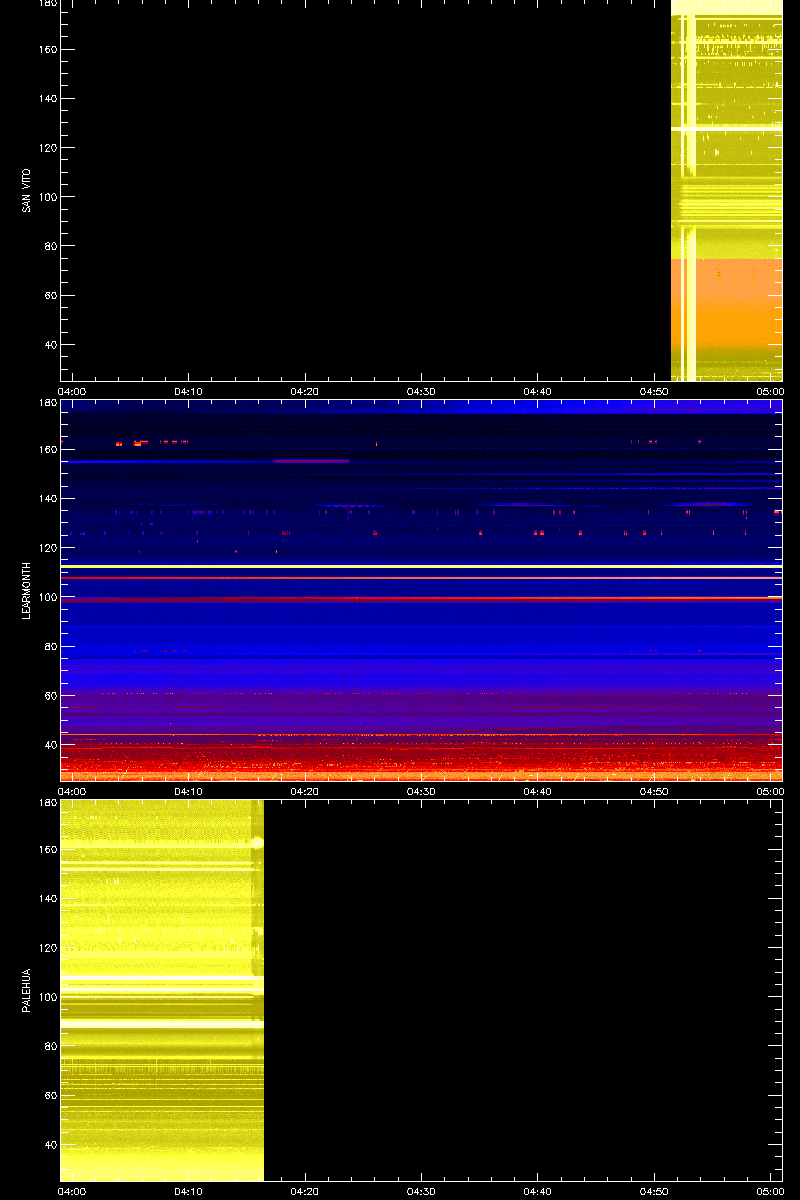Select the San Vito spectrogram data strip
Viewport: 800px width, 1200px height.
[726, 190]
